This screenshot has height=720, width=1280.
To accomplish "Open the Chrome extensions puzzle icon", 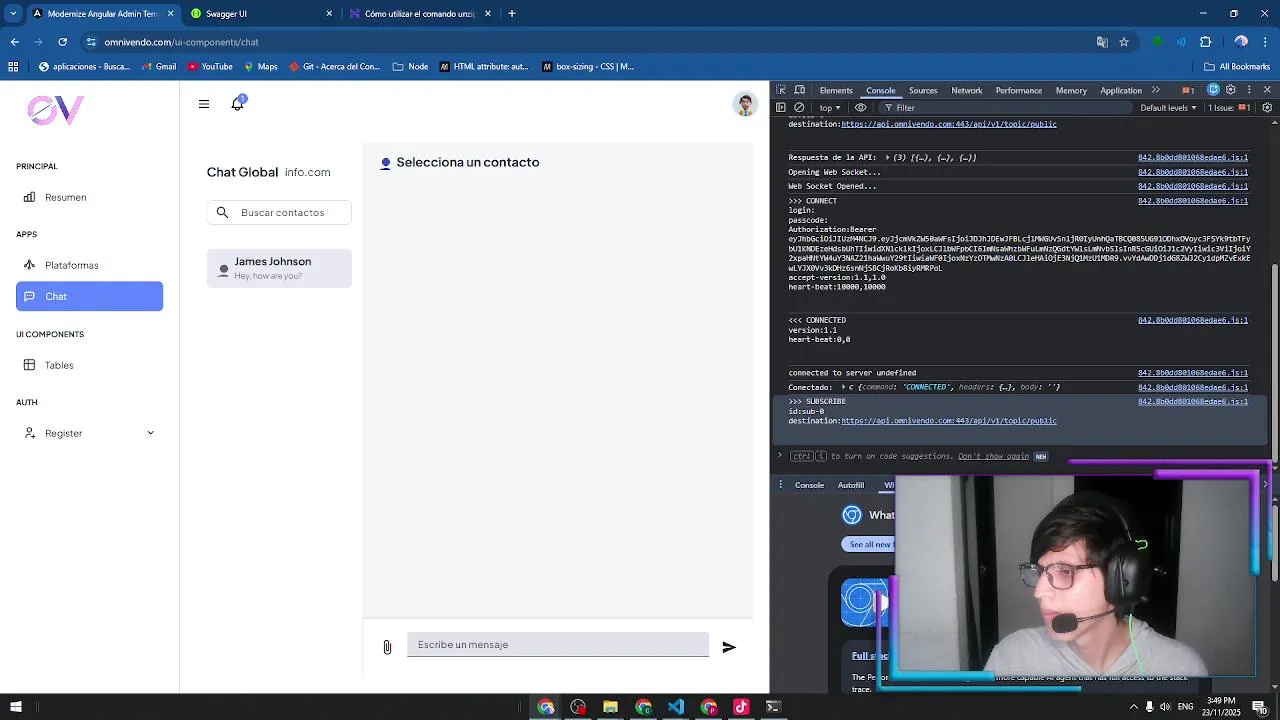I will tap(1205, 42).
